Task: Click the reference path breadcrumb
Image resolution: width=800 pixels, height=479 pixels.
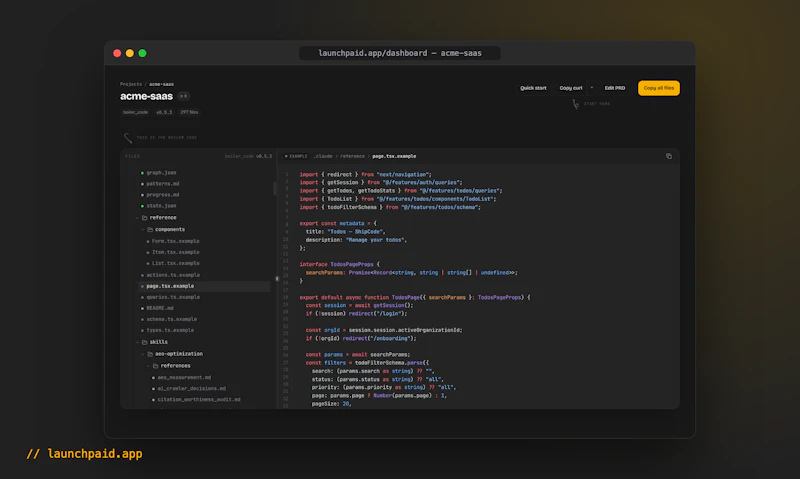Action: (x=353, y=156)
